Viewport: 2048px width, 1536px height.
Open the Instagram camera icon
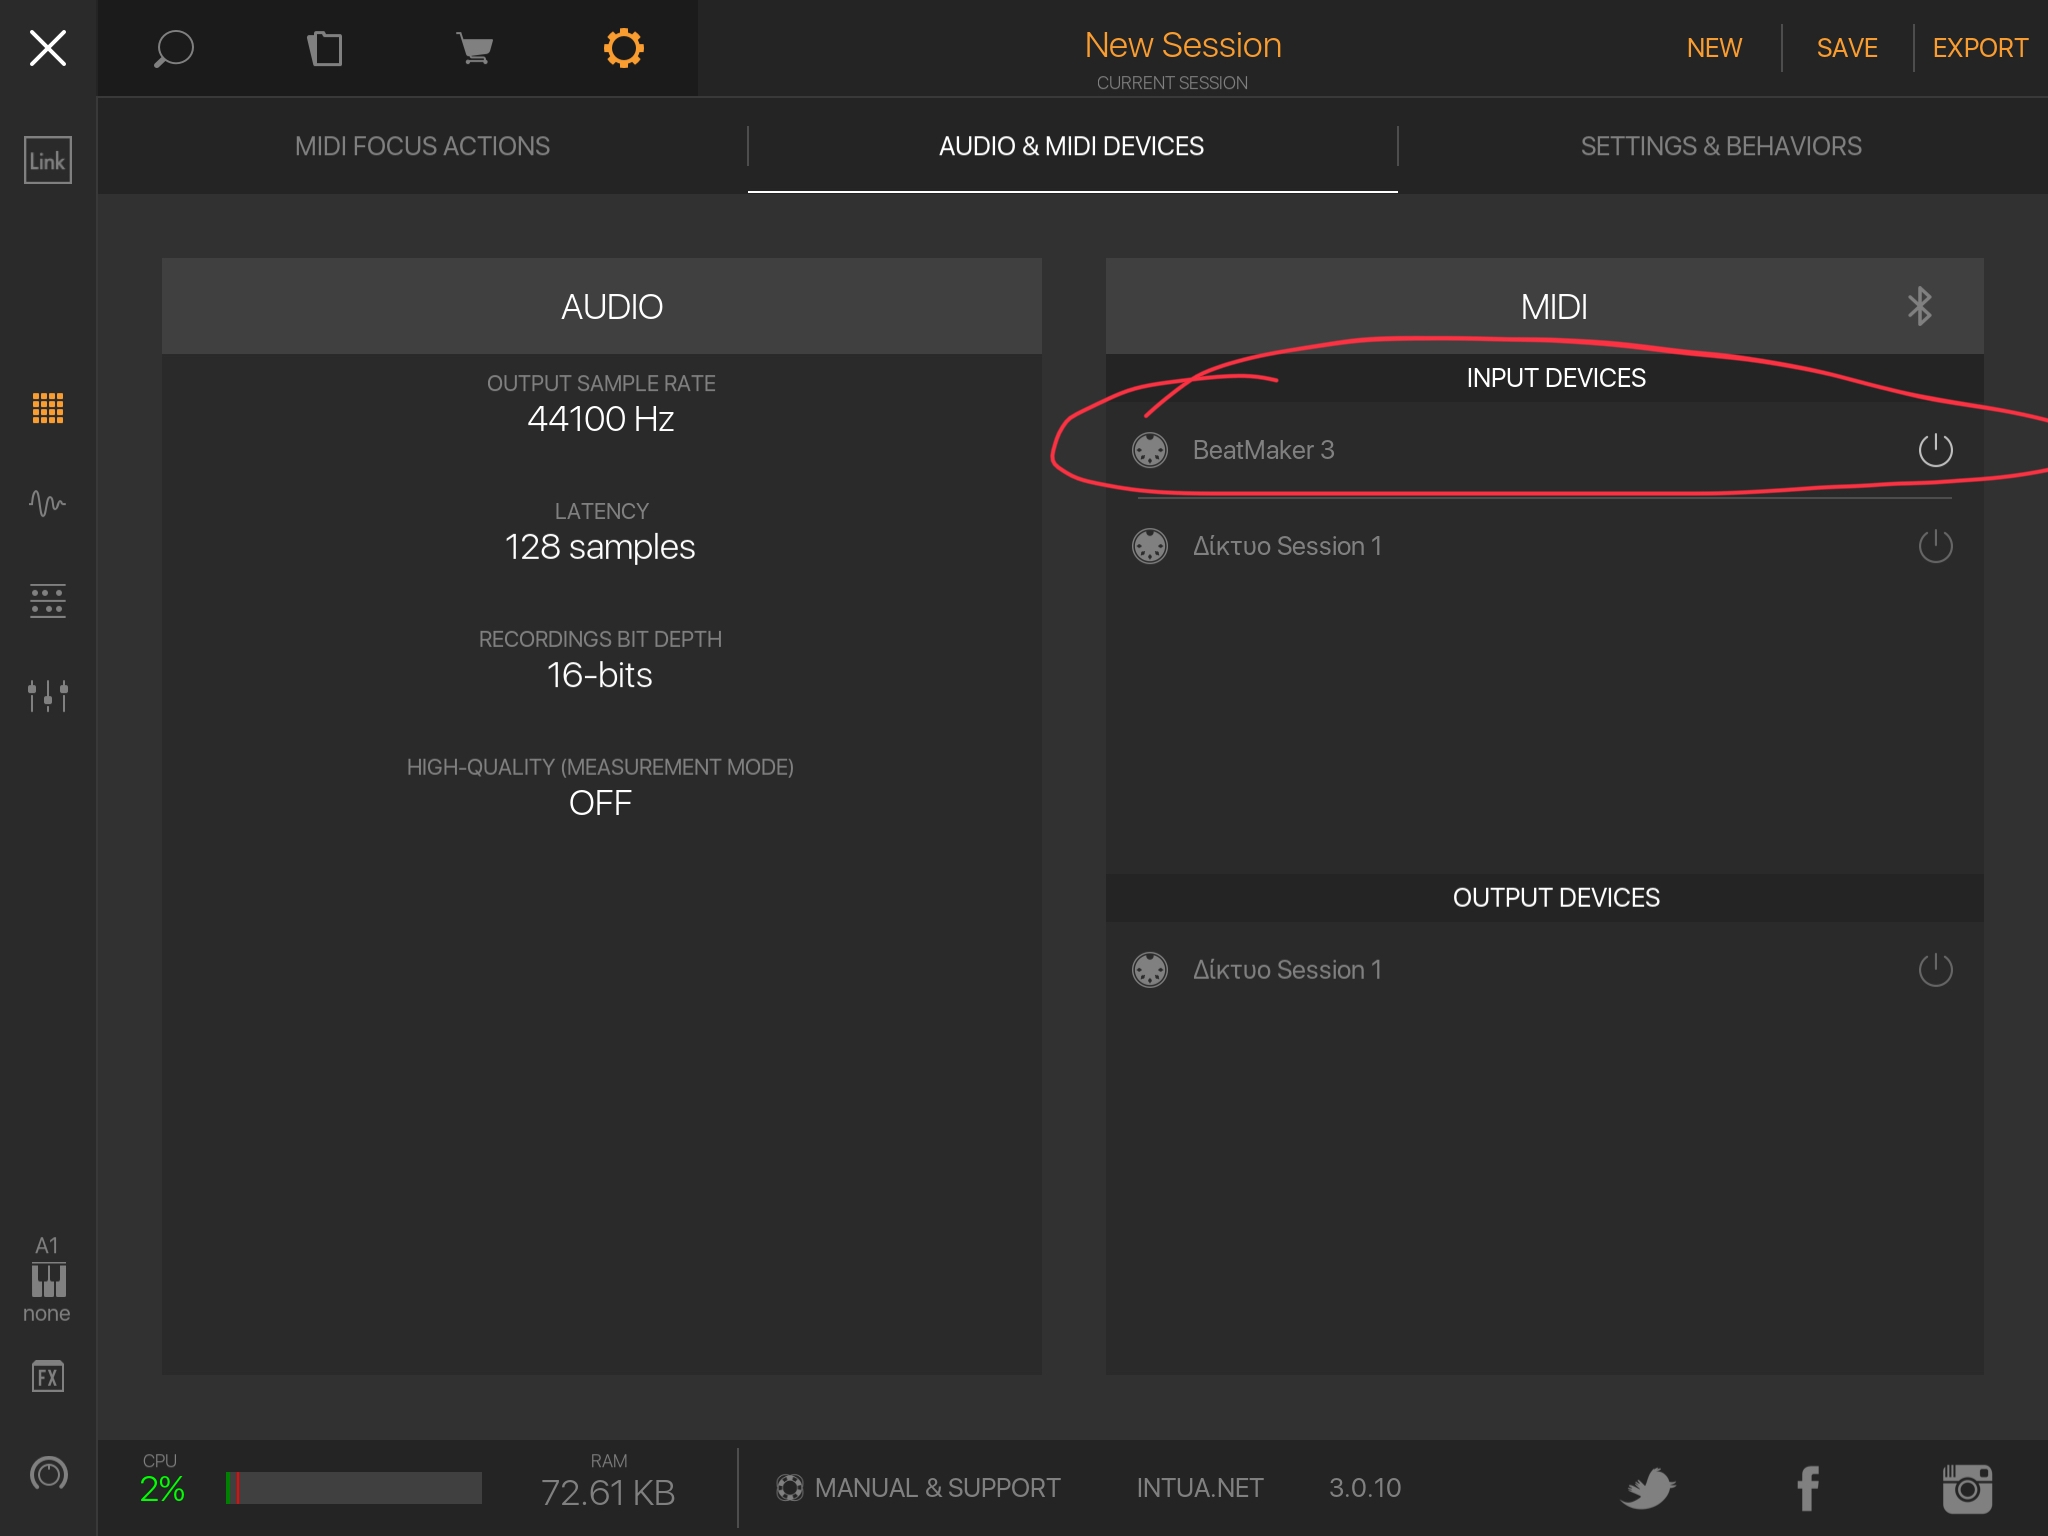tap(1967, 1488)
